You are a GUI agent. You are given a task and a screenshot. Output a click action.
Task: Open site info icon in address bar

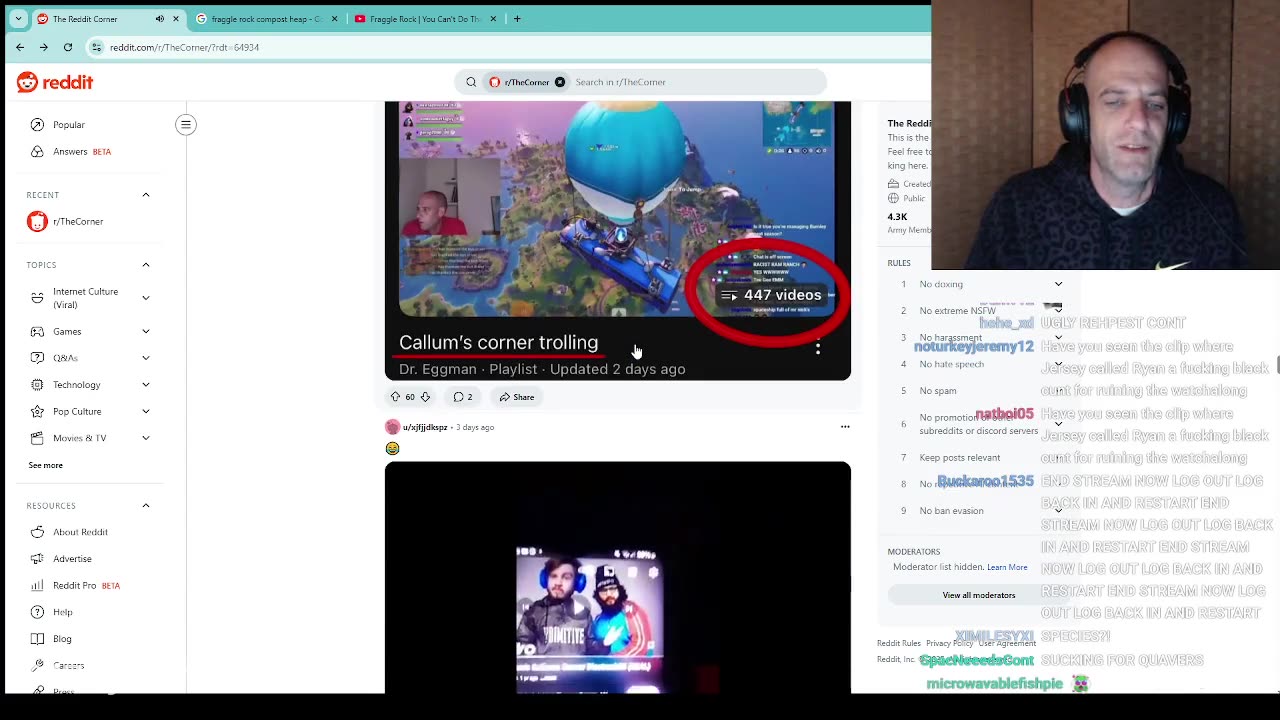[96, 47]
